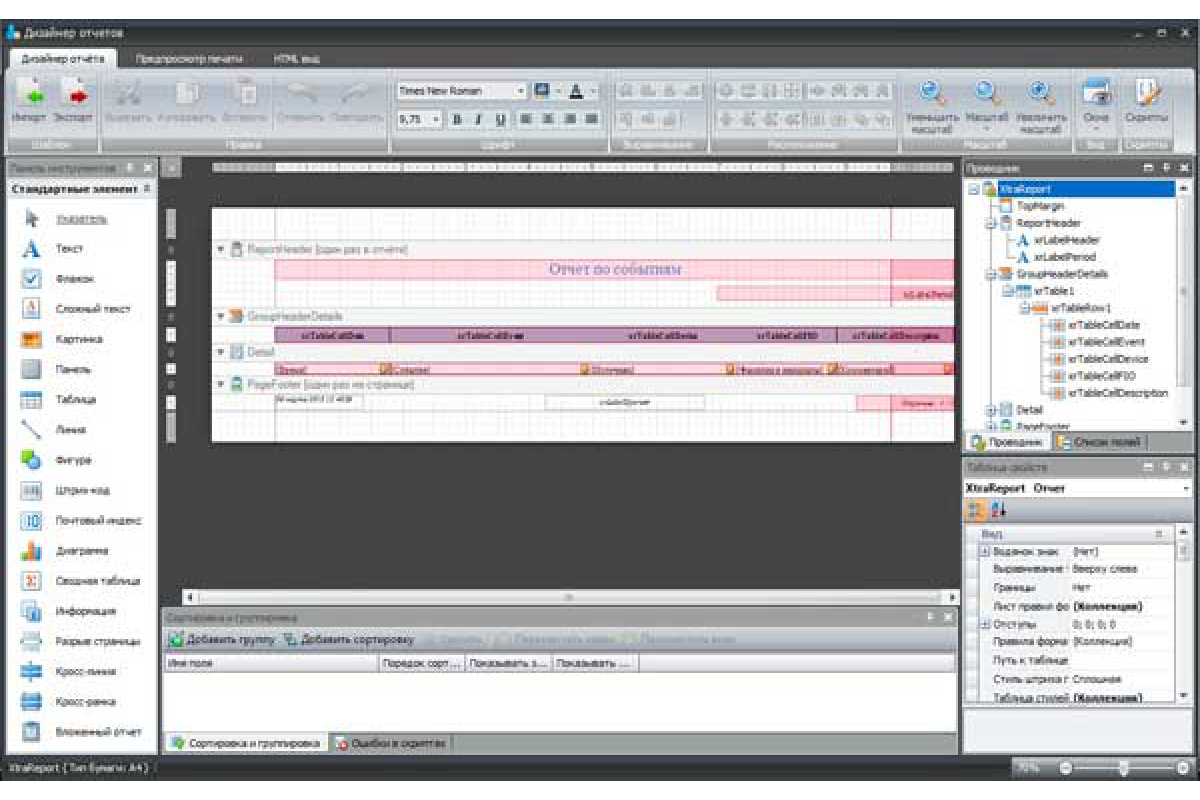The image size is (1200, 800).
Task: Switch to Список полей tab
Action: pyautogui.click(x=1101, y=441)
